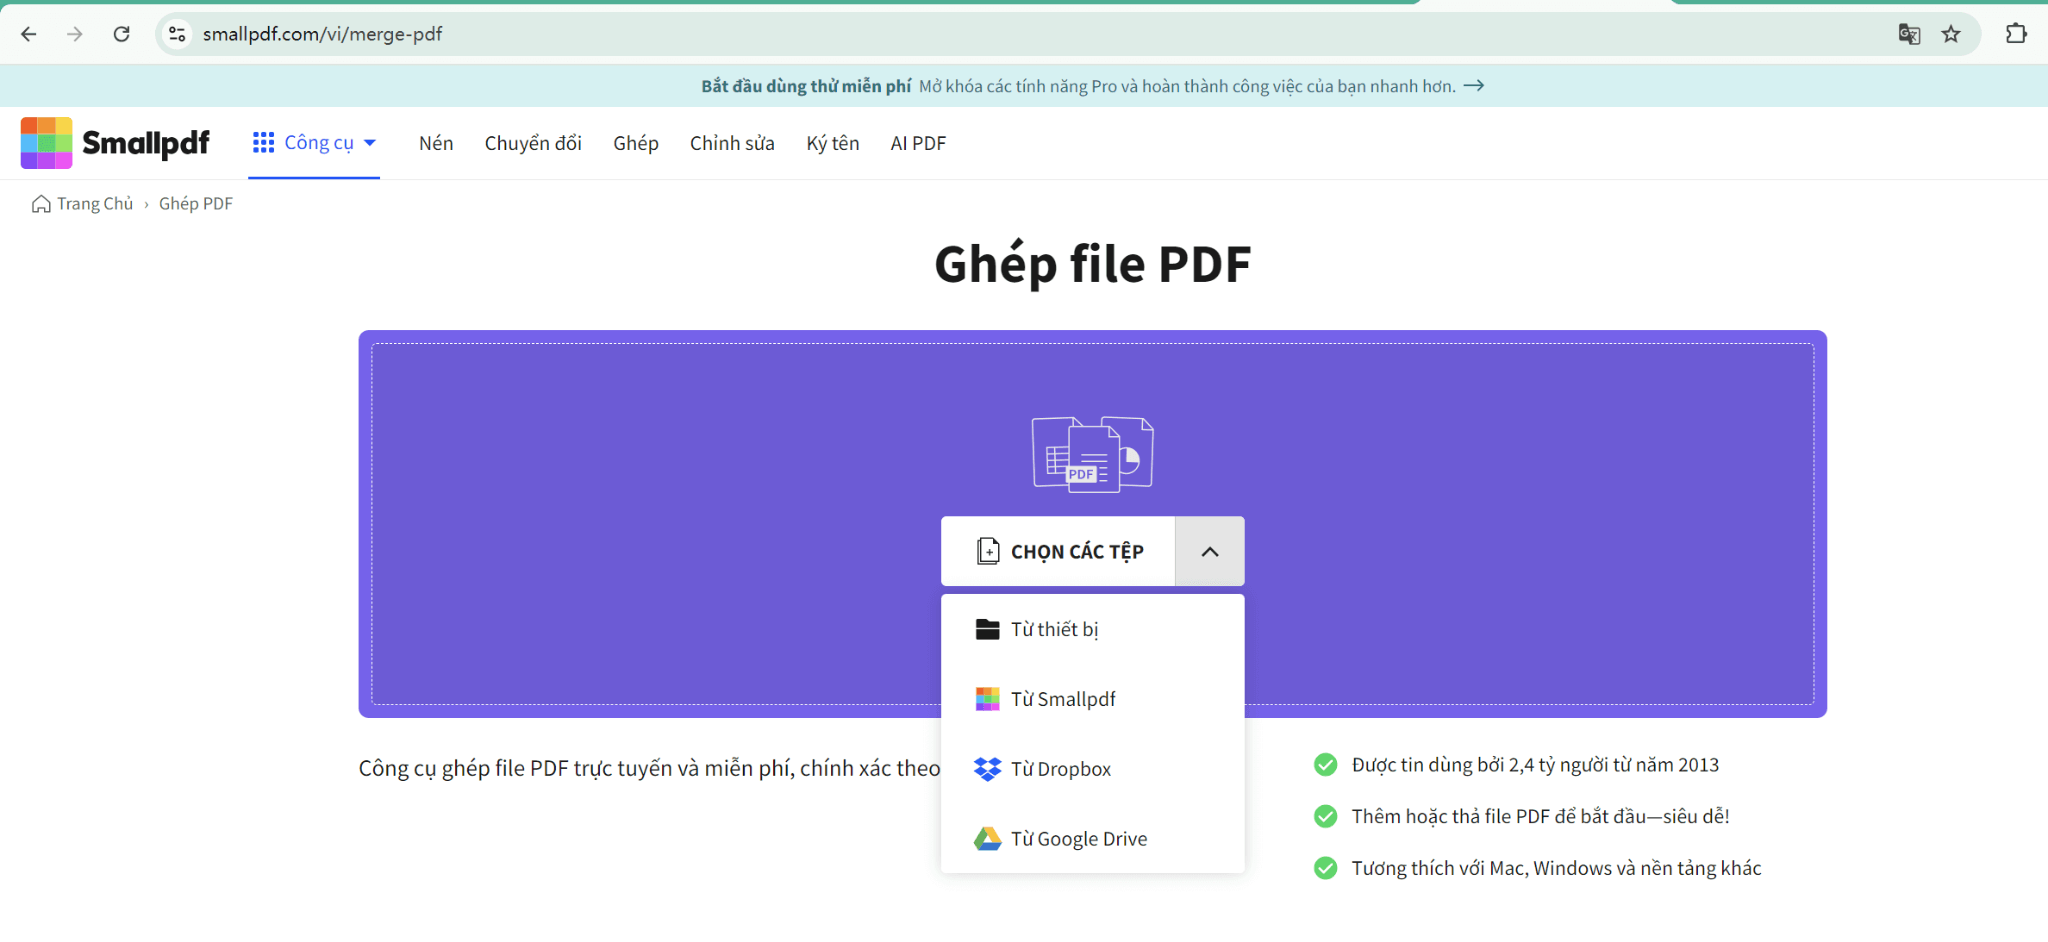2048x942 pixels.
Task: Click the file-plus icon on CHỌN CÁC TỆP
Action: pos(988,551)
